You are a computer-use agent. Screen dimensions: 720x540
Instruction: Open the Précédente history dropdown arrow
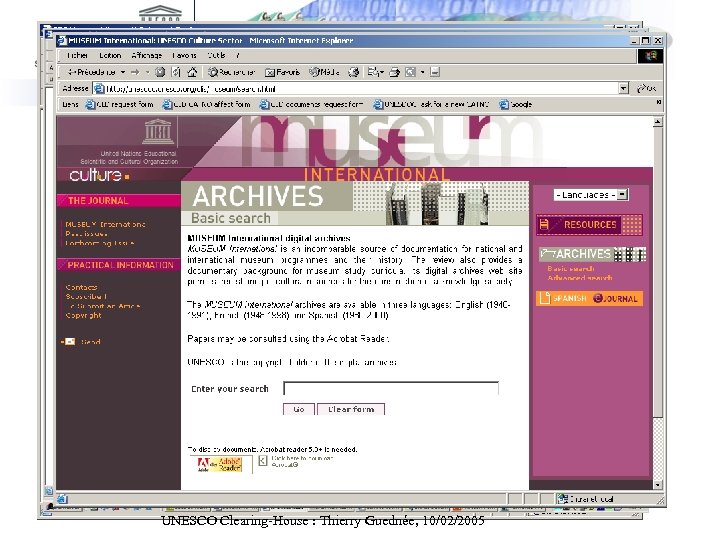pyautogui.click(x=123, y=72)
